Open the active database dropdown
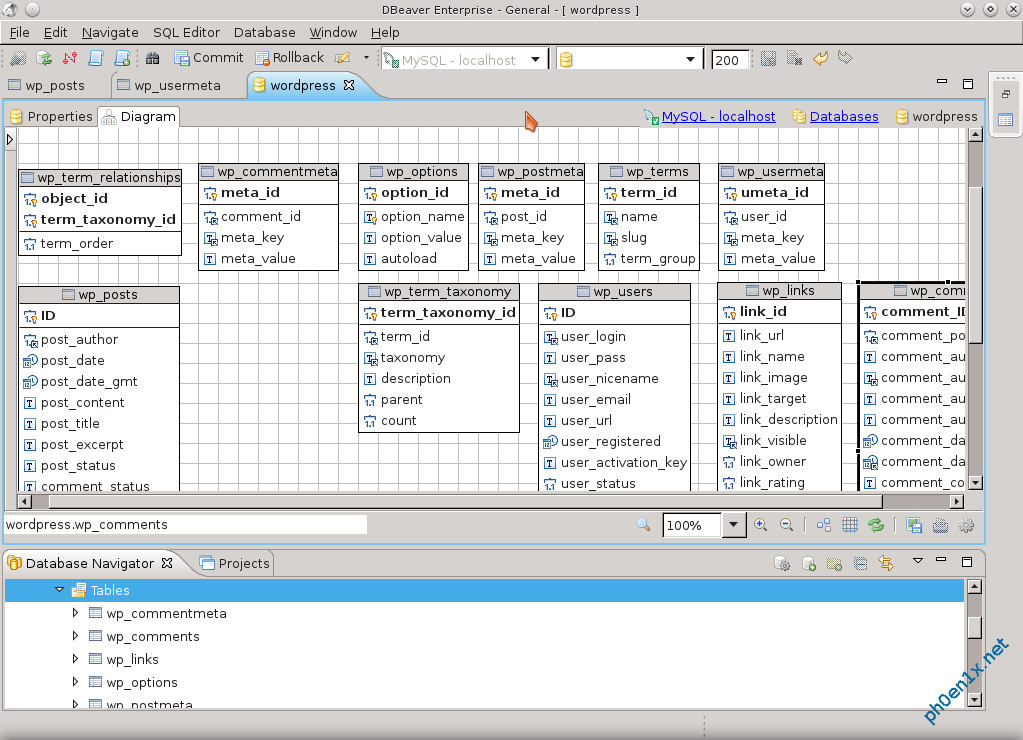This screenshot has width=1023, height=740. point(690,59)
